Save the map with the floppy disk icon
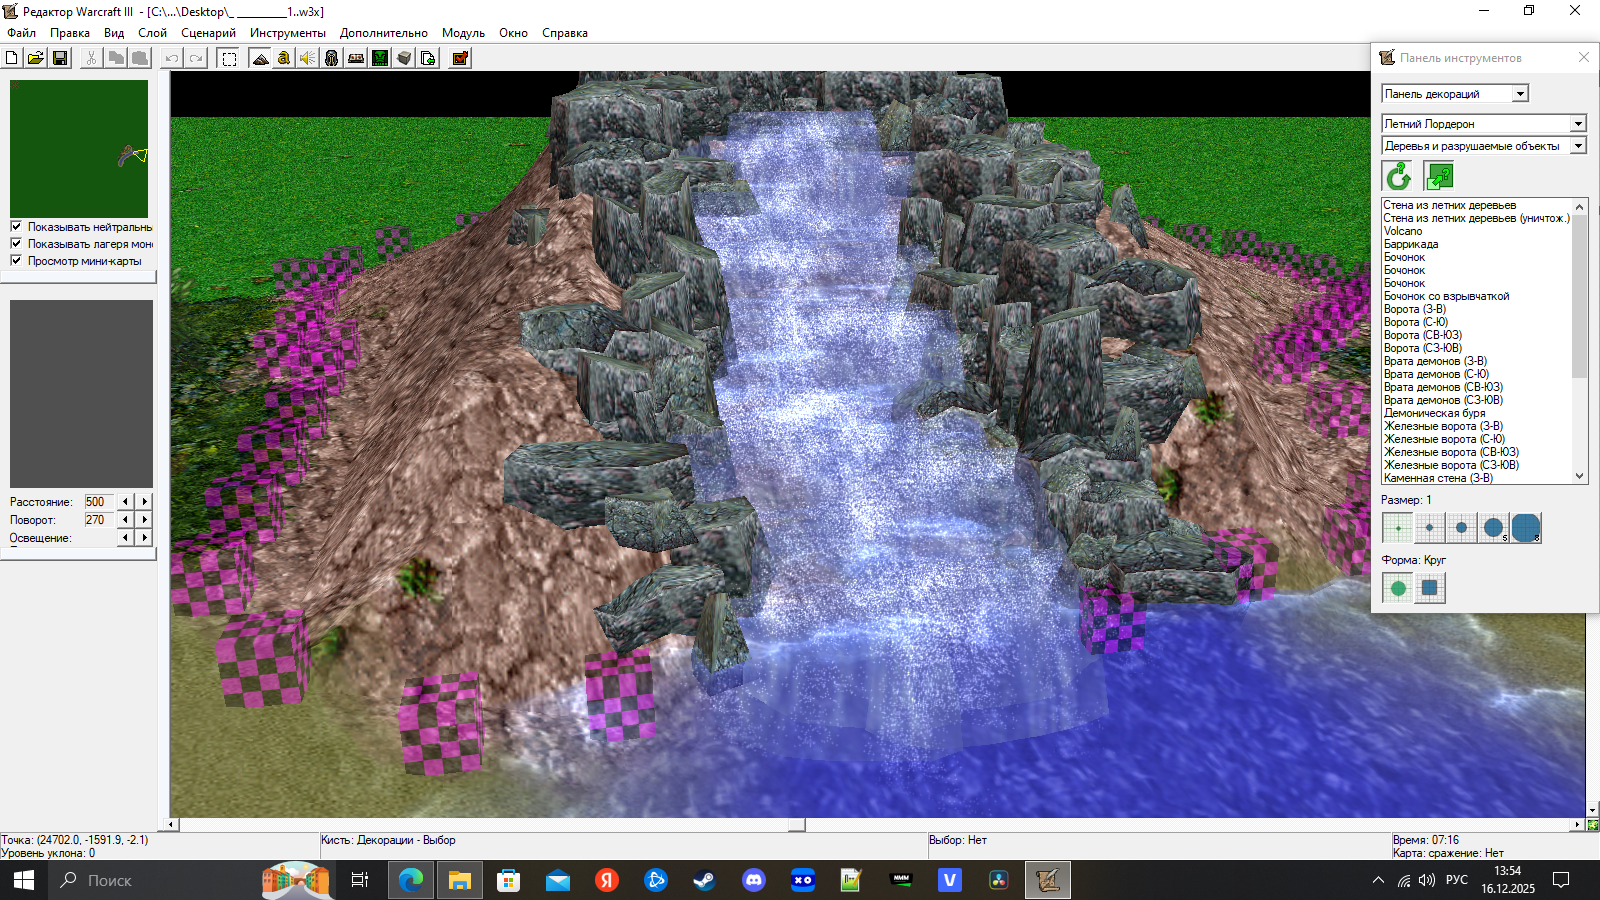 60,58
